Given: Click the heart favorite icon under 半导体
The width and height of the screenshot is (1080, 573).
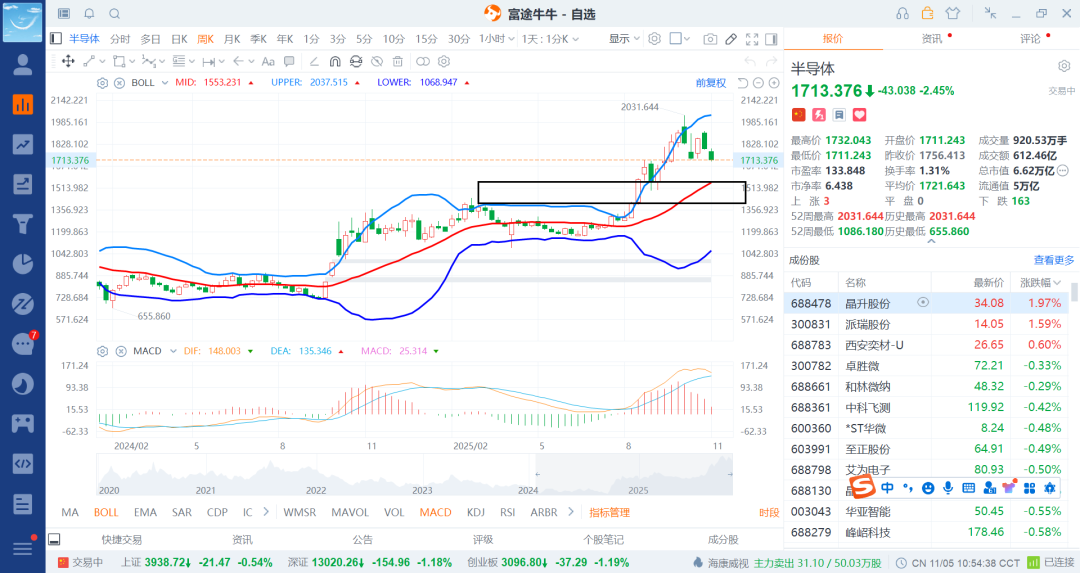Looking at the screenshot, I should 859,115.
